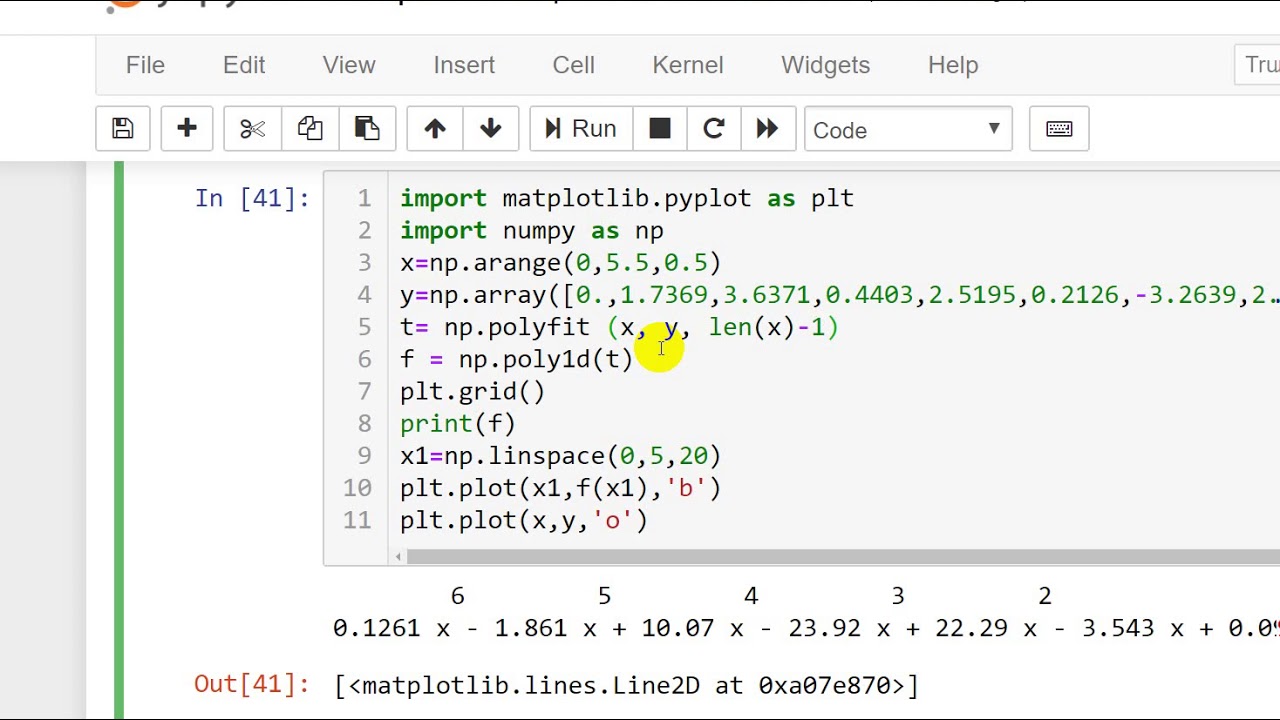Image resolution: width=1280 pixels, height=720 pixels.
Task: Click line 1 'import matplotlib.pyplot as plt'
Action: coord(627,198)
